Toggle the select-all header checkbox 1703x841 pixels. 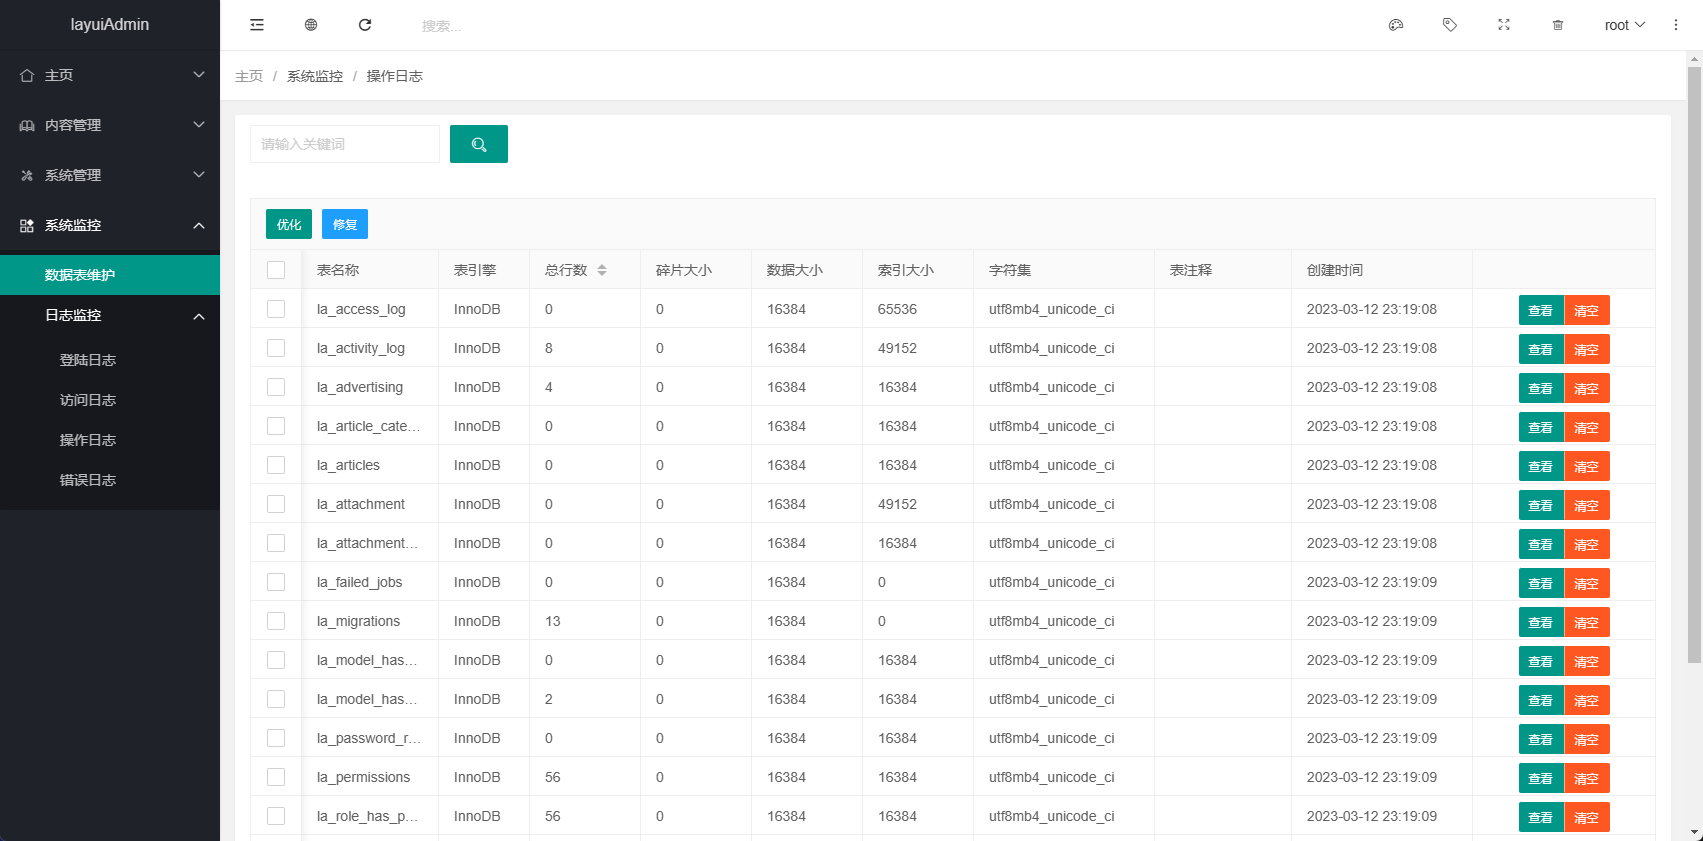tap(276, 270)
